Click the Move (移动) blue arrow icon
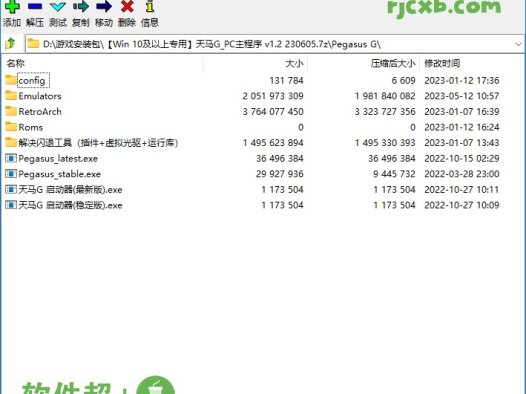526x394 pixels. (104, 6)
